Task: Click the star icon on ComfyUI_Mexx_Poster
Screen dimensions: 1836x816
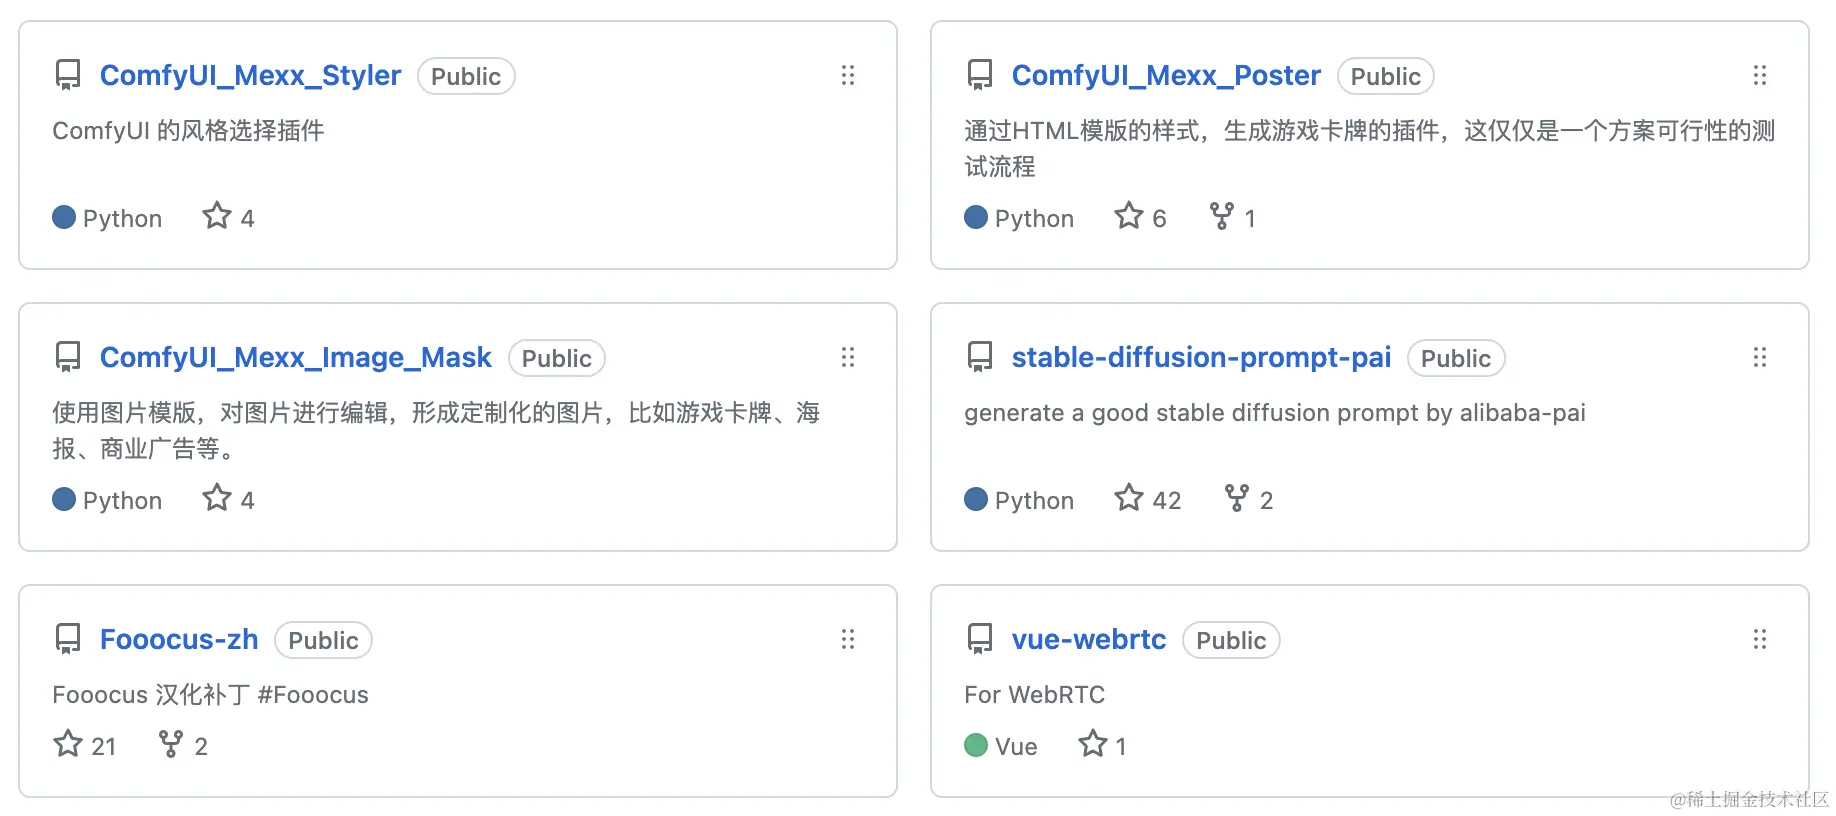Action: coord(1129,216)
